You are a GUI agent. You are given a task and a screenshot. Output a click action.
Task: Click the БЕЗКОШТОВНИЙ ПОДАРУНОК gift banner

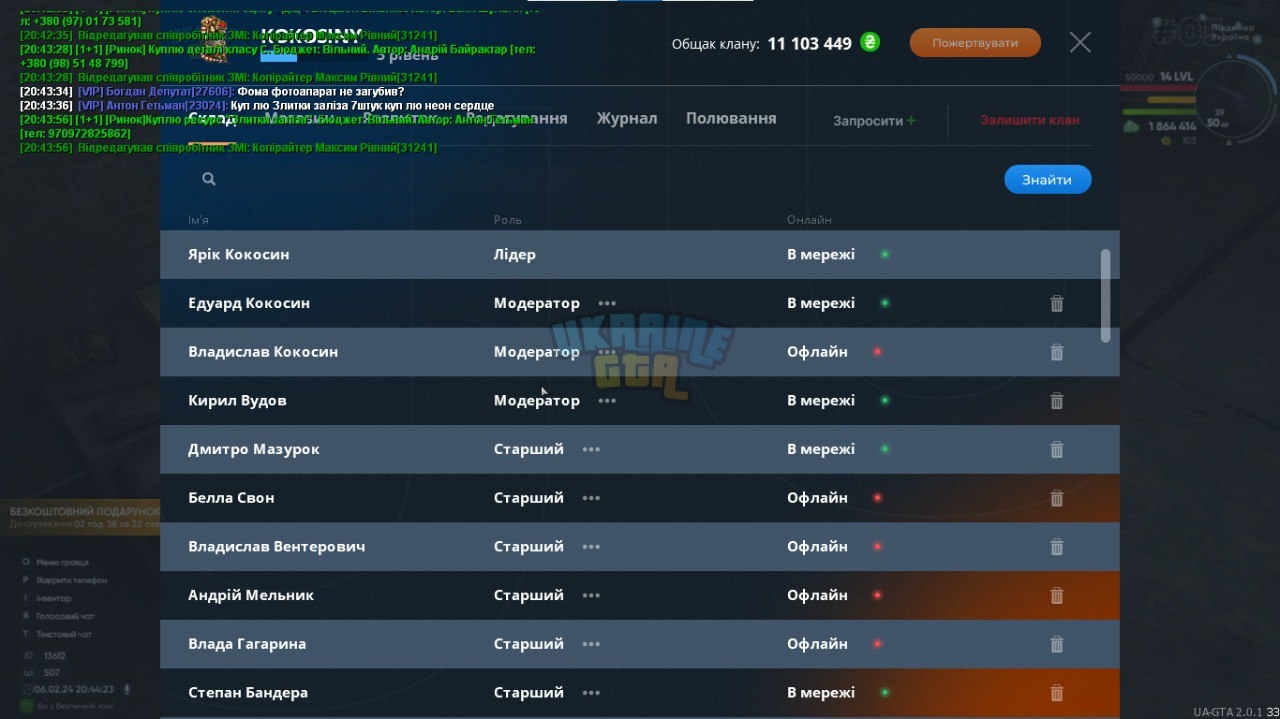click(x=80, y=516)
